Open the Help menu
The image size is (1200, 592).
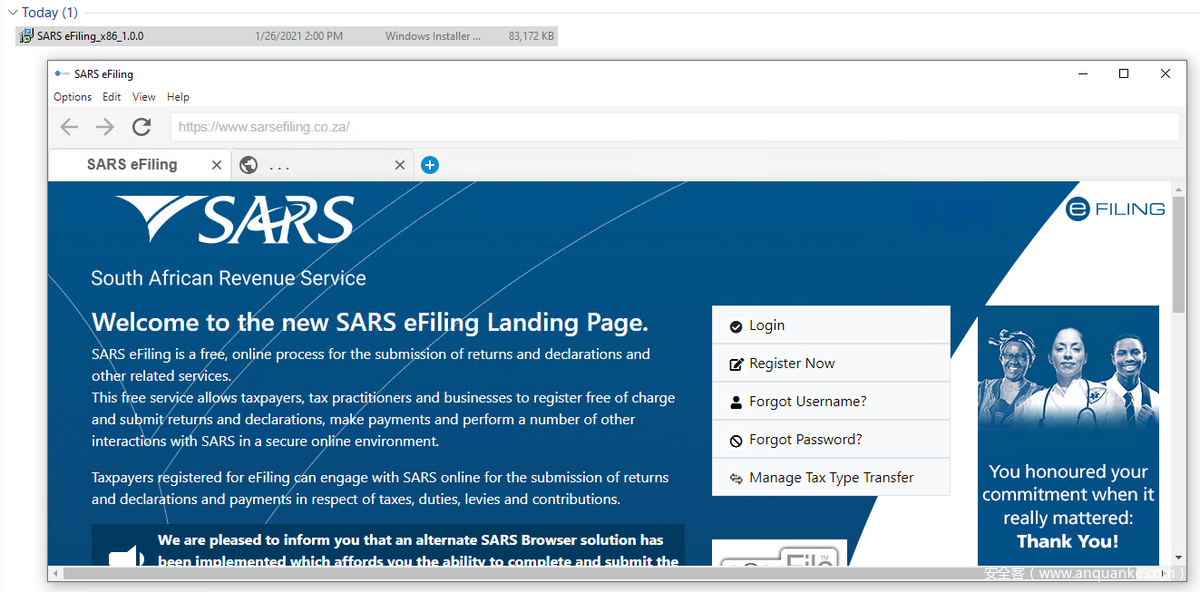point(178,97)
